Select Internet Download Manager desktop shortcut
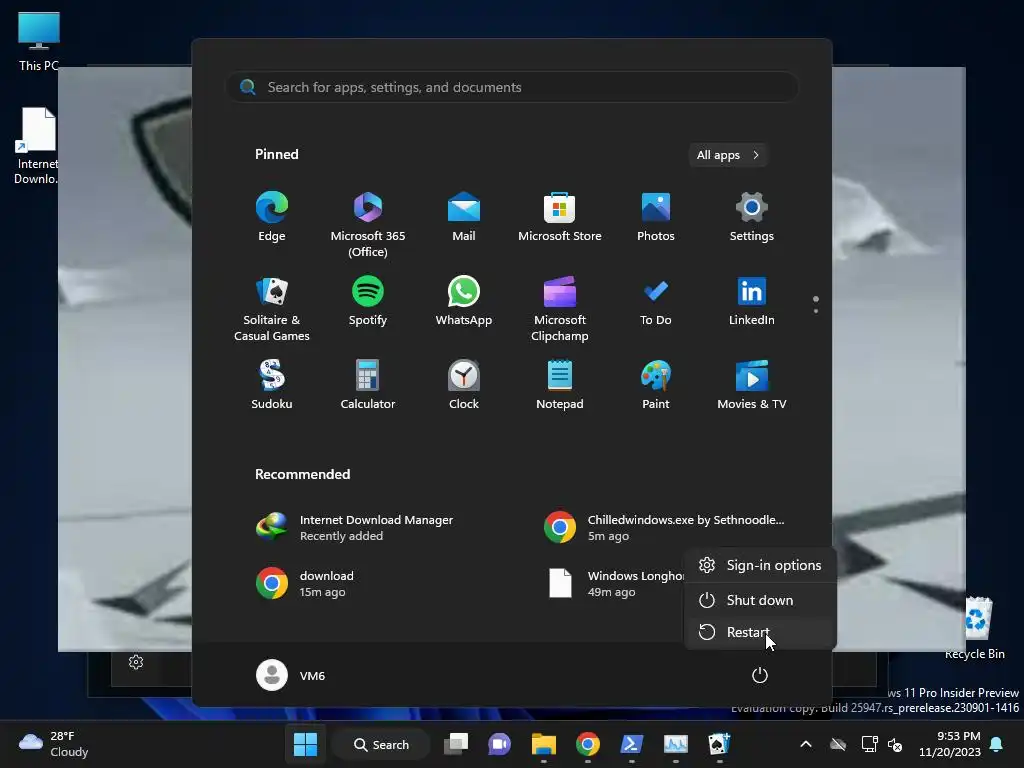Screen dimensions: 1024x768 tap(37, 145)
